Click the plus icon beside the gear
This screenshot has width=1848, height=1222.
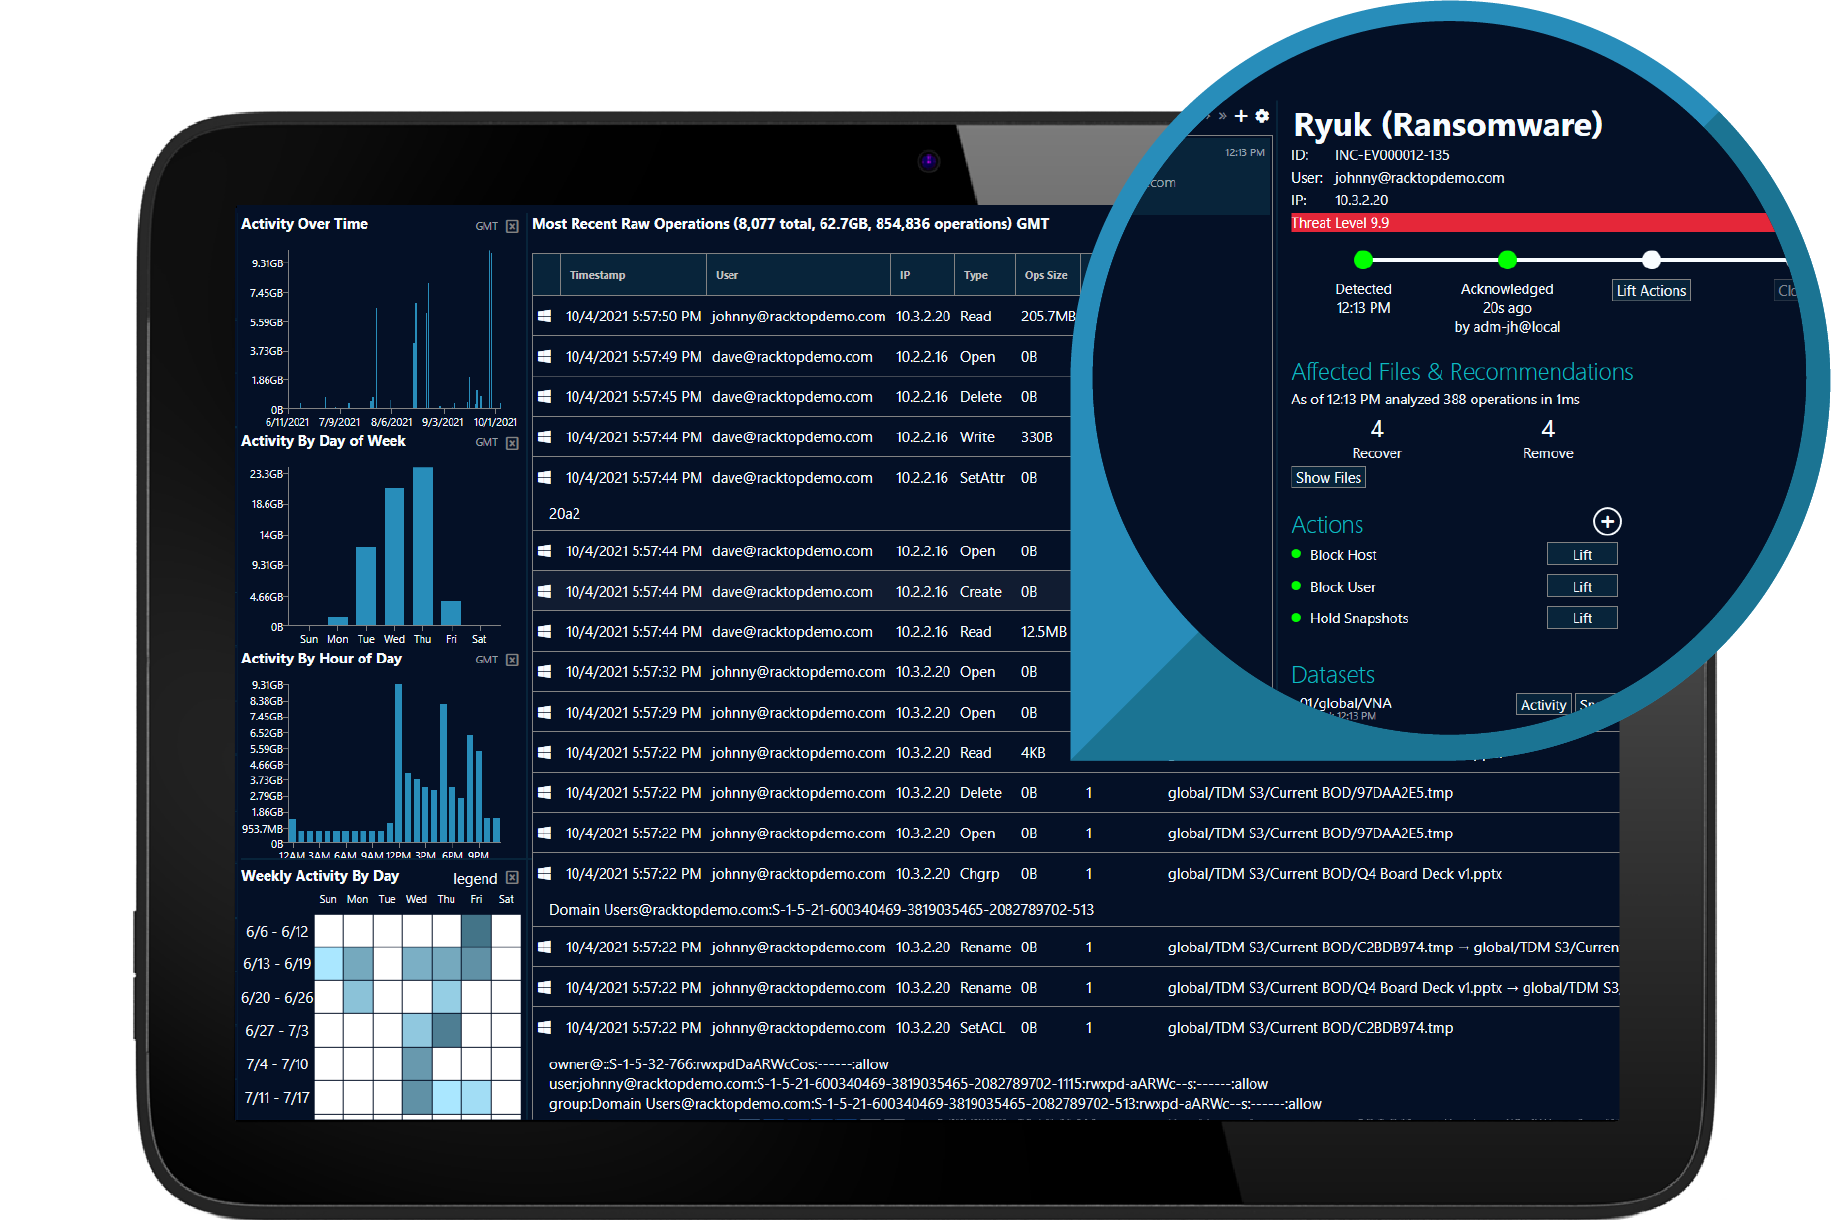(x=1240, y=116)
